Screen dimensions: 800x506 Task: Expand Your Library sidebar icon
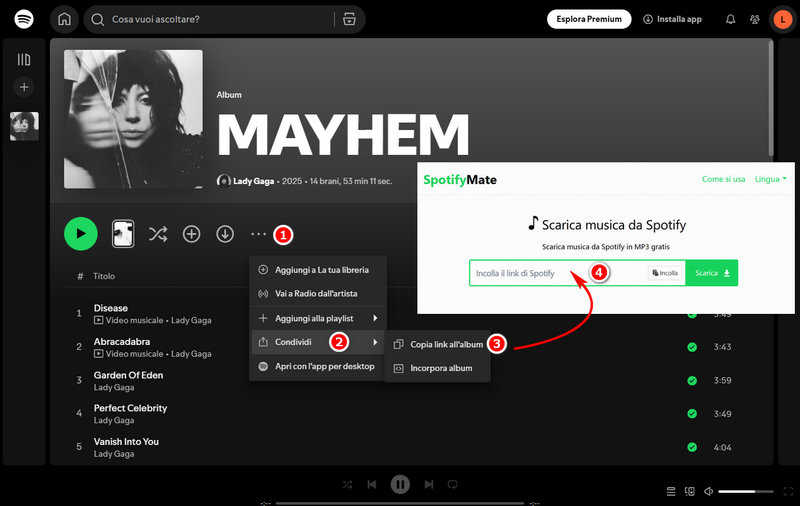24,60
